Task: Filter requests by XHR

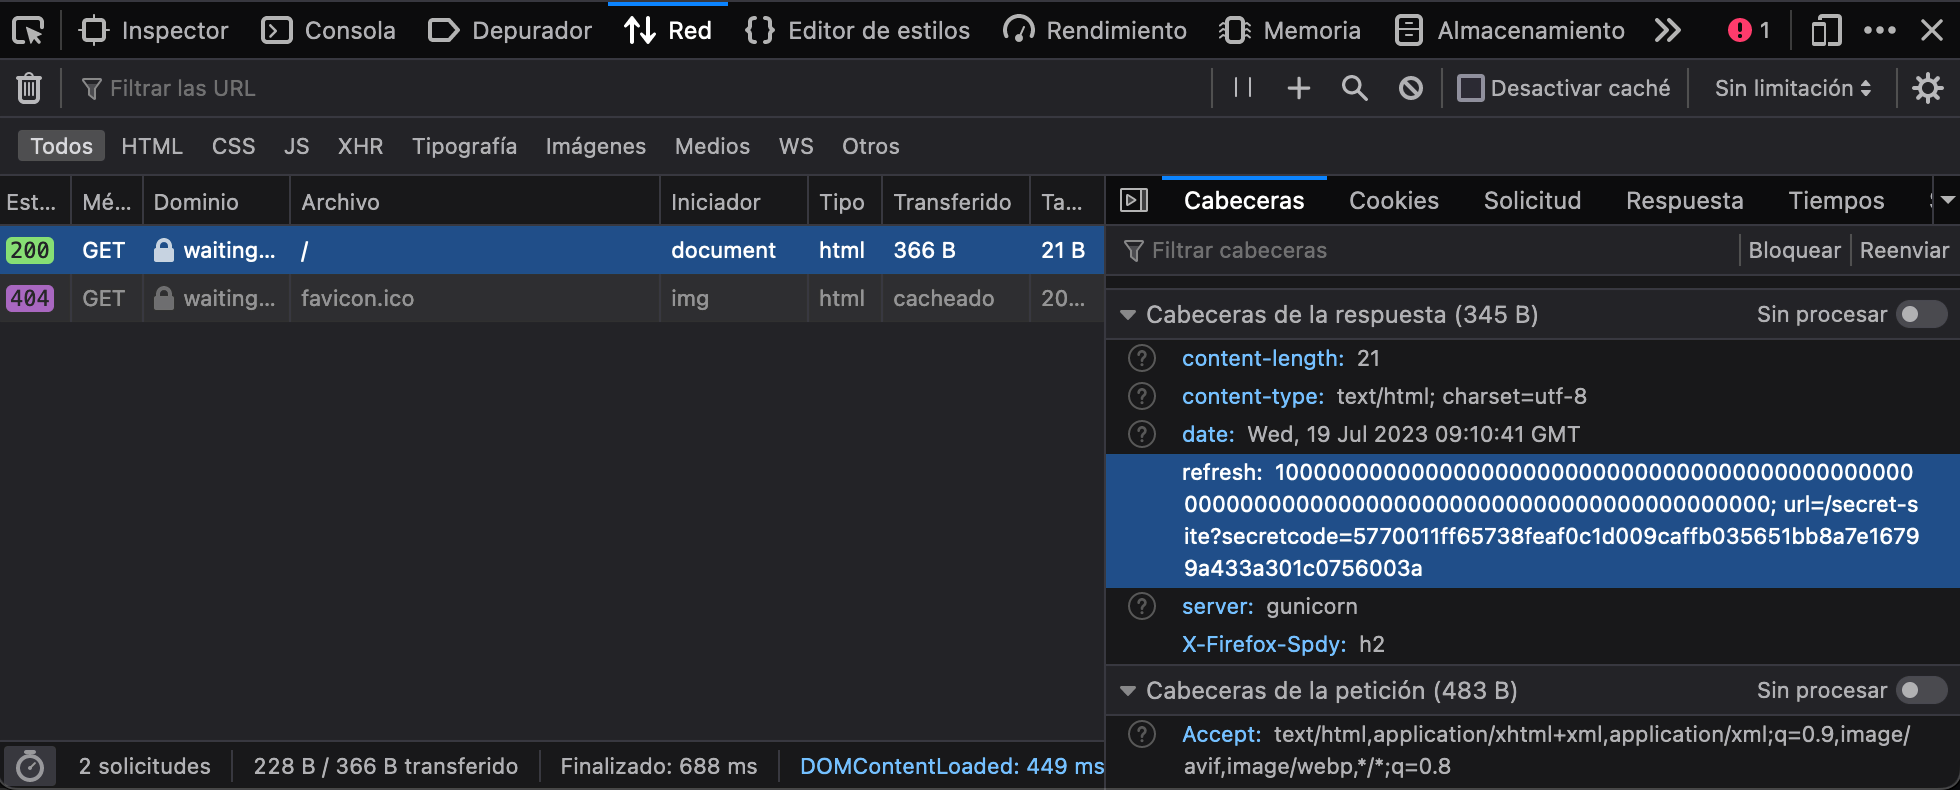Action: tap(360, 146)
